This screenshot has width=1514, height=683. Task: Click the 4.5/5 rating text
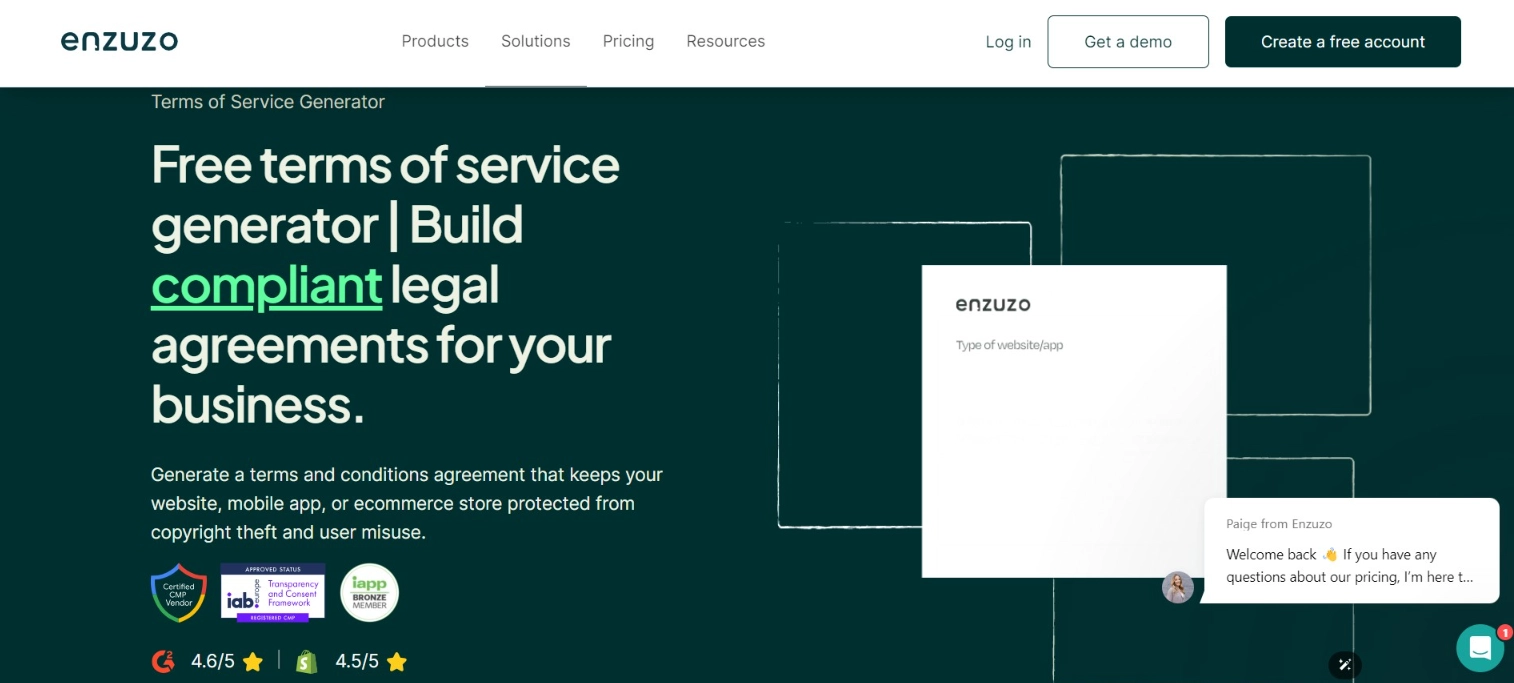click(357, 661)
